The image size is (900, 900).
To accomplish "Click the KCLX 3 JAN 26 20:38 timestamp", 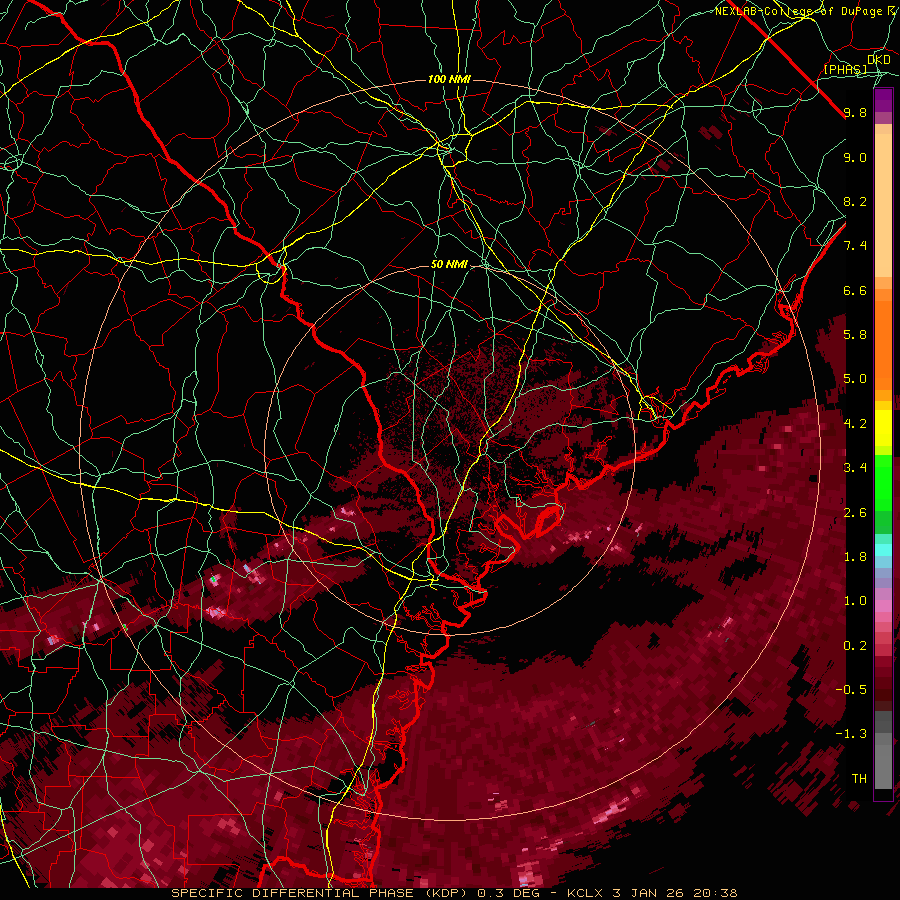I will coord(652,893).
